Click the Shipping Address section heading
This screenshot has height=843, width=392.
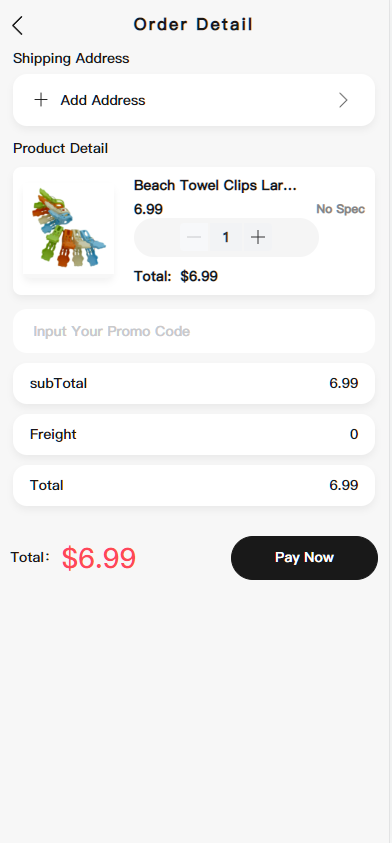[71, 59]
